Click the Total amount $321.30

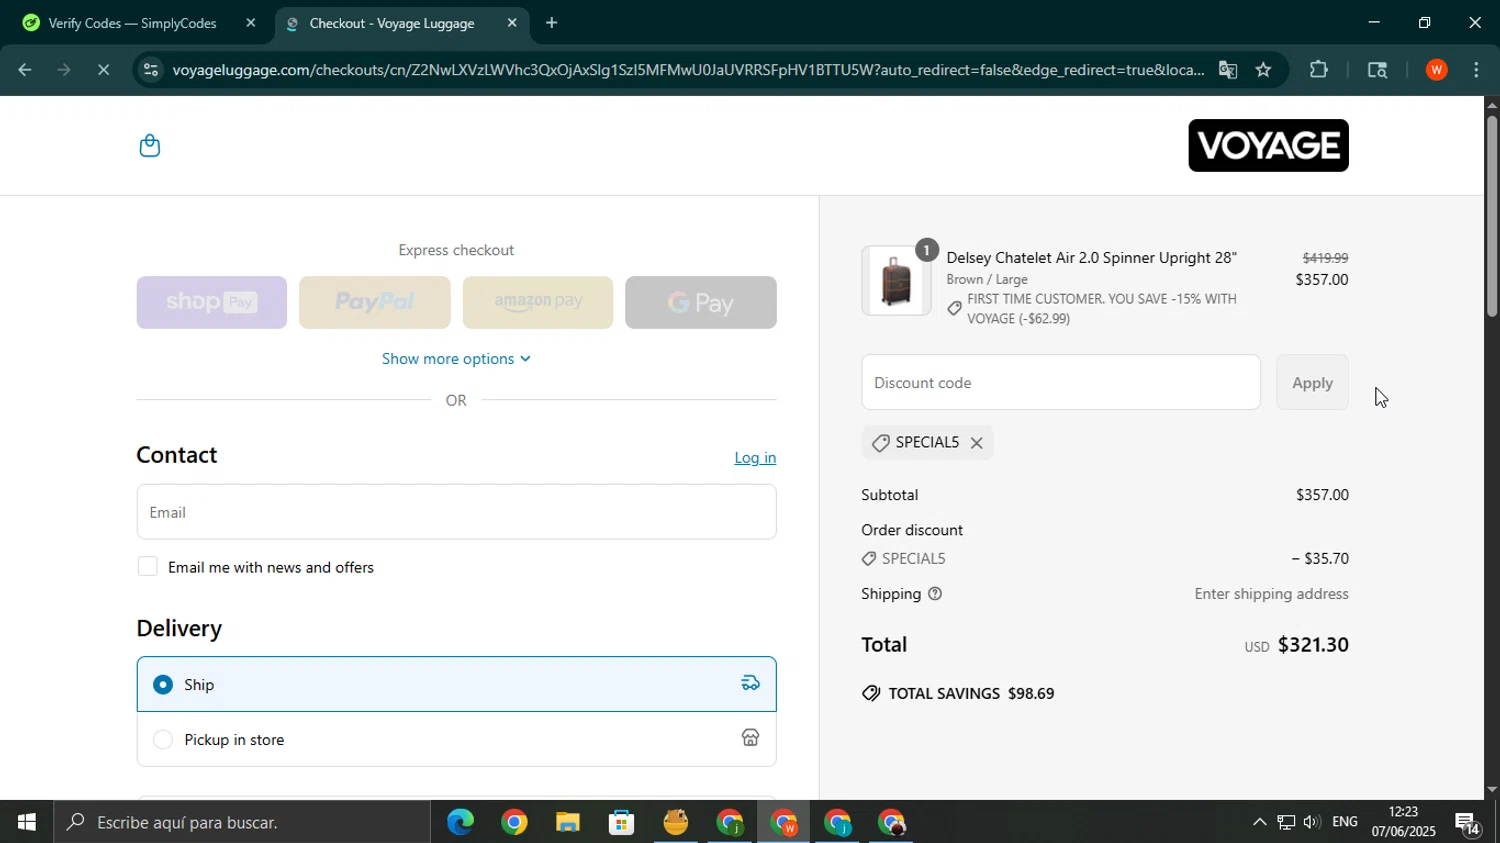(1313, 645)
